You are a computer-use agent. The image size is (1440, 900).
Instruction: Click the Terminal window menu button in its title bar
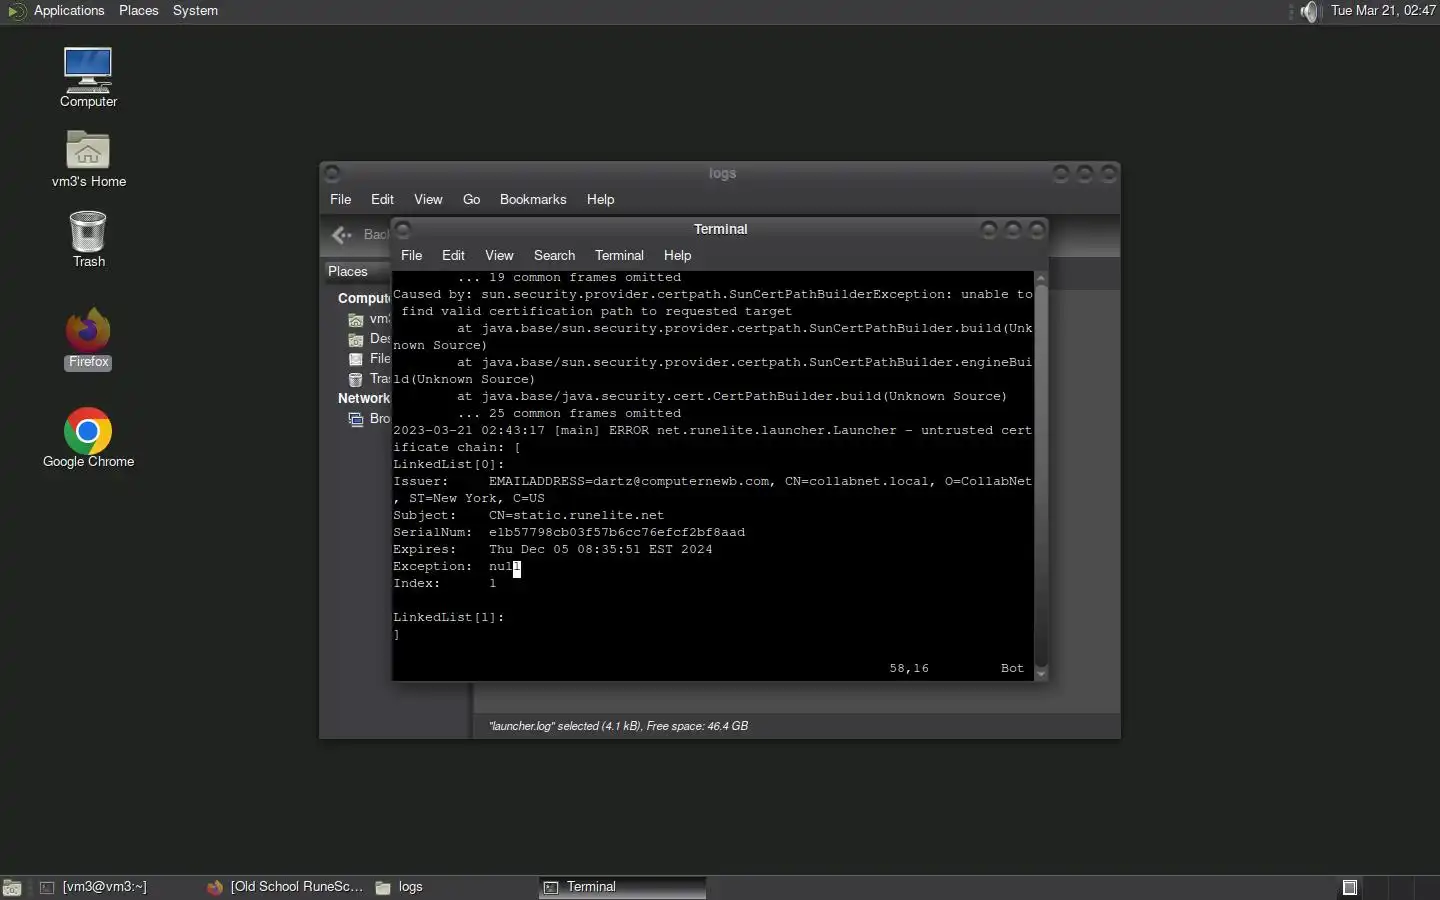pos(404,229)
